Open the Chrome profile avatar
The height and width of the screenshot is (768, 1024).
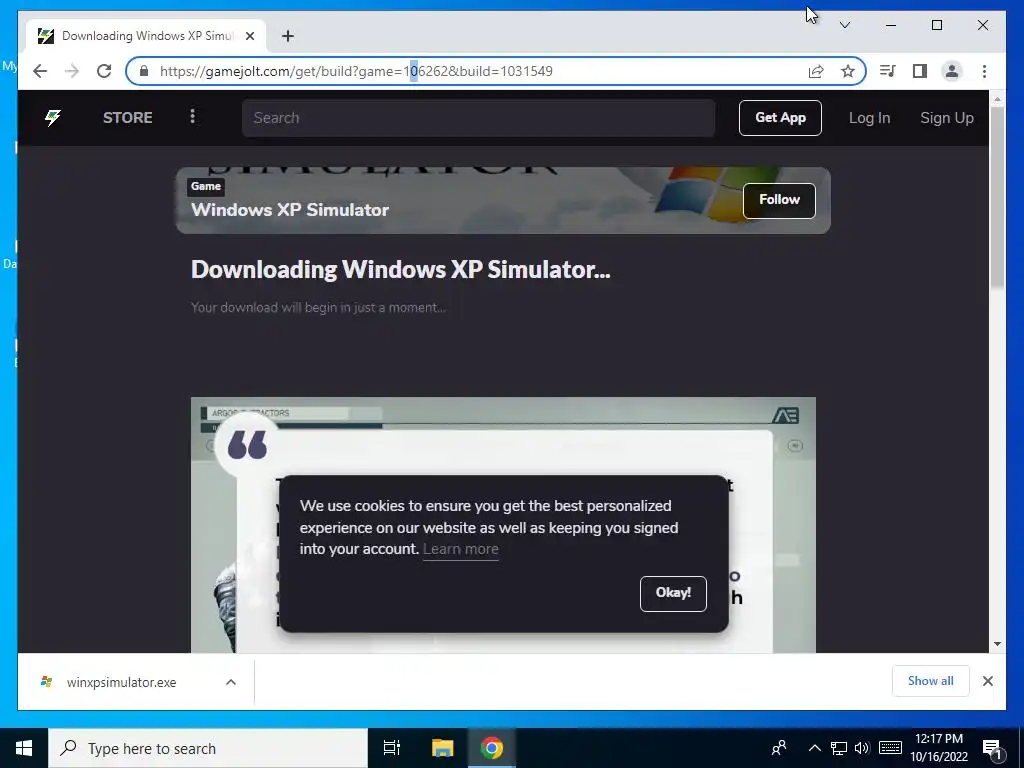coord(952,71)
